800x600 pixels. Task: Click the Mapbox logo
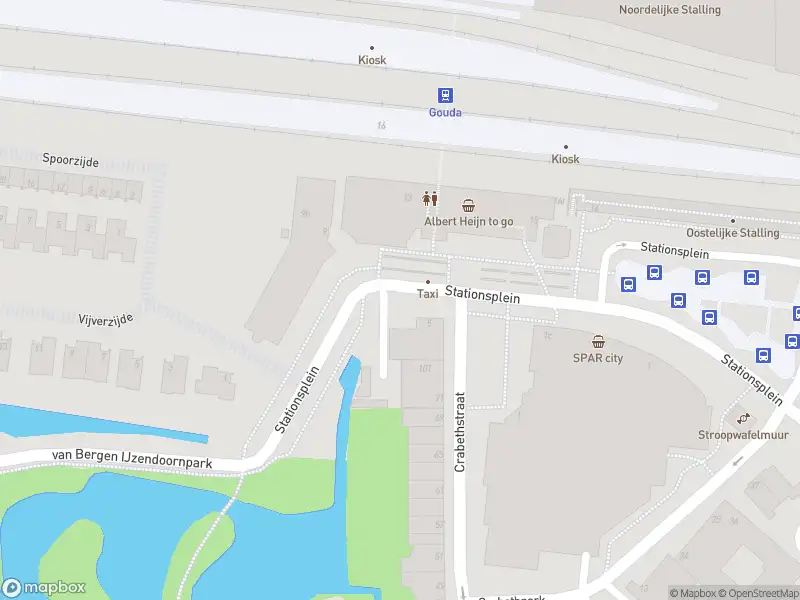44,587
